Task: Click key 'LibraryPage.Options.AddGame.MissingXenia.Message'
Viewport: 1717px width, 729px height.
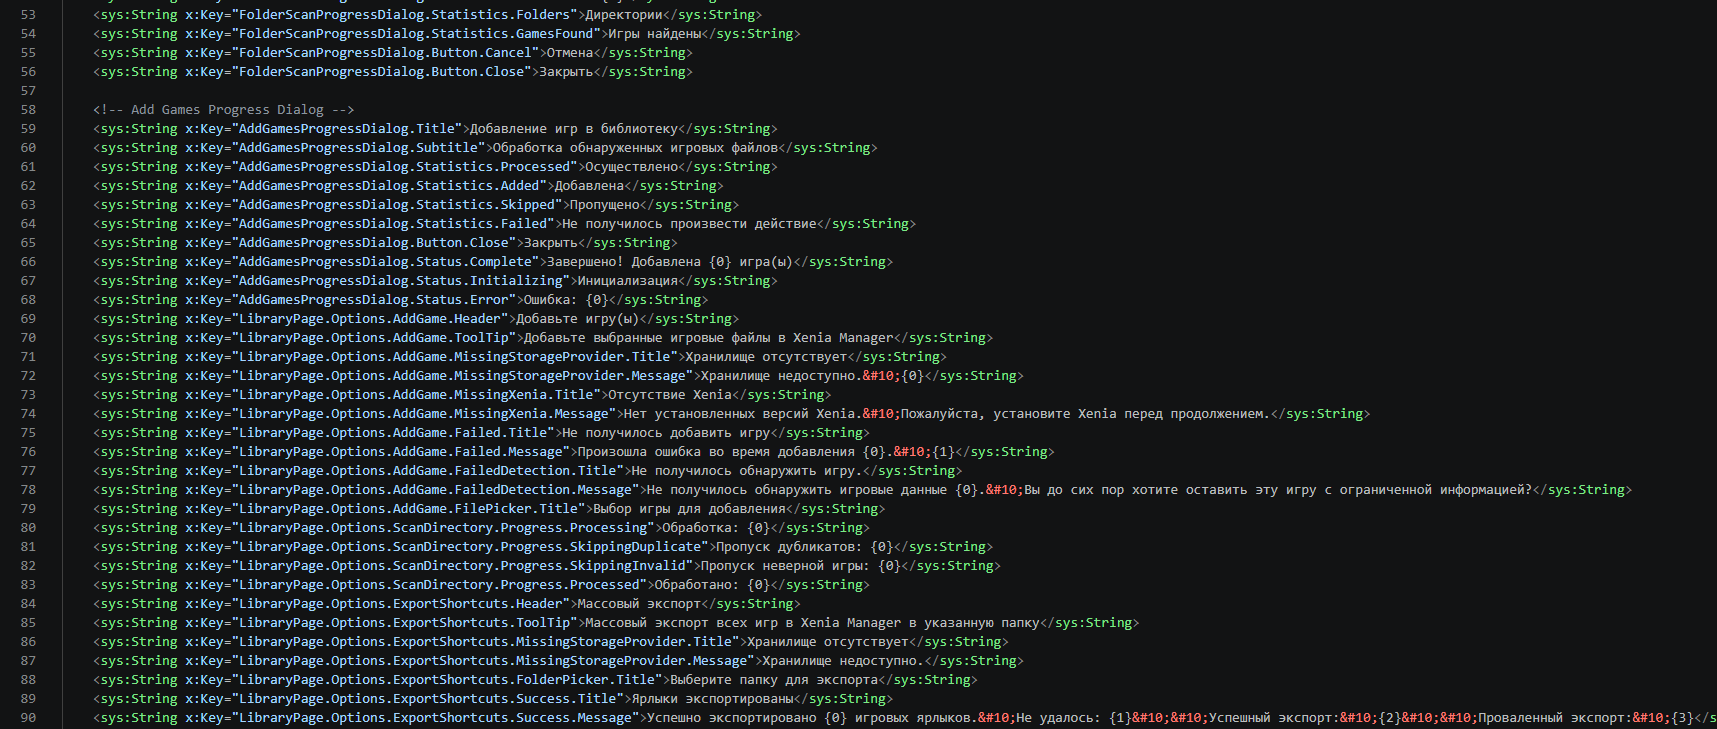Action: click(424, 414)
